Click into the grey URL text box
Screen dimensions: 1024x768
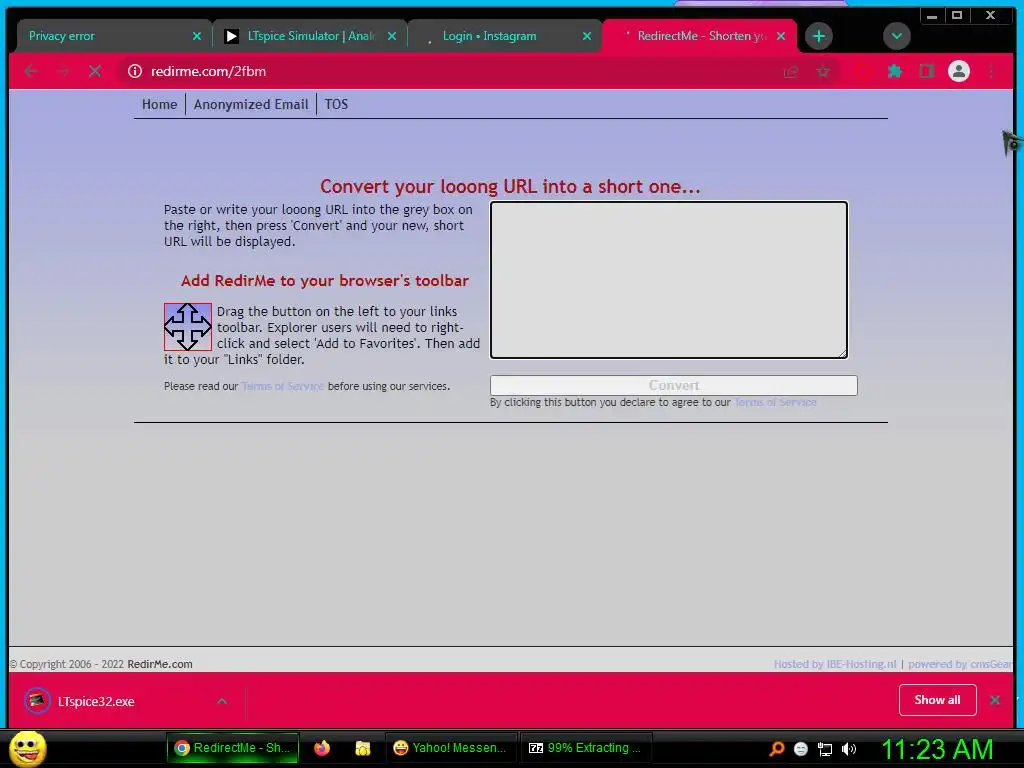pyautogui.click(x=669, y=280)
